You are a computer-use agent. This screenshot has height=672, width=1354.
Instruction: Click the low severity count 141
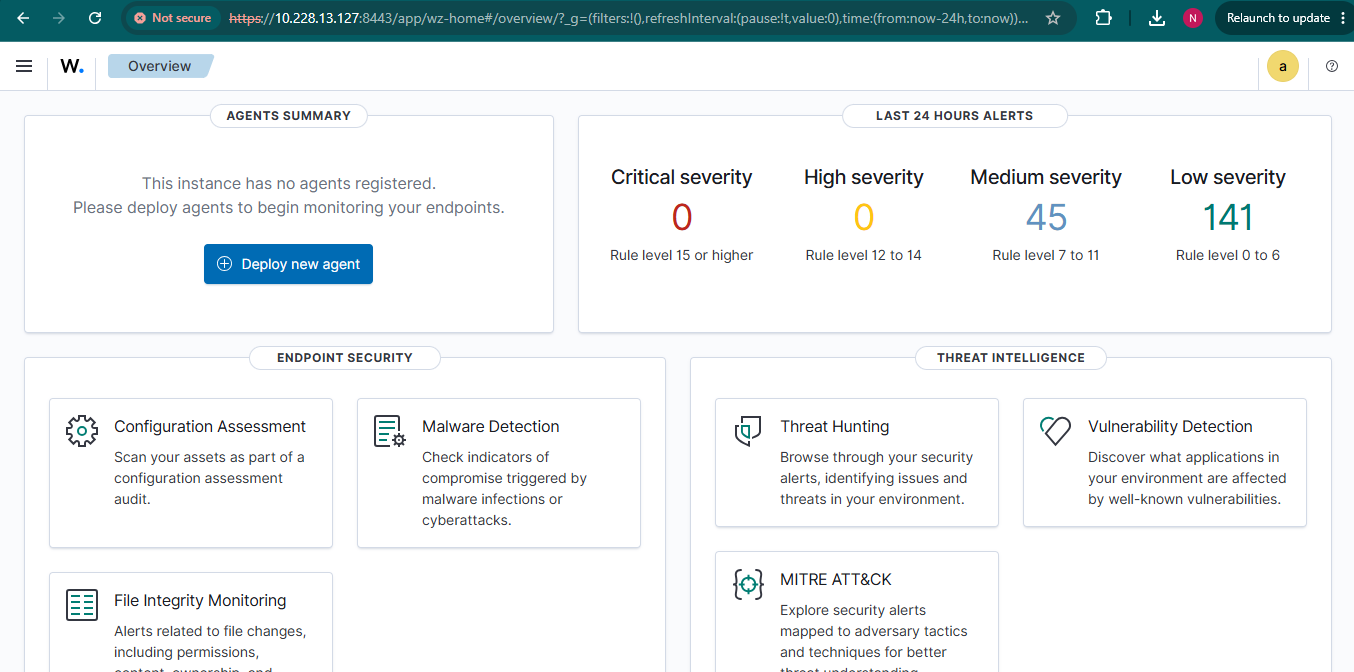coord(1228,217)
